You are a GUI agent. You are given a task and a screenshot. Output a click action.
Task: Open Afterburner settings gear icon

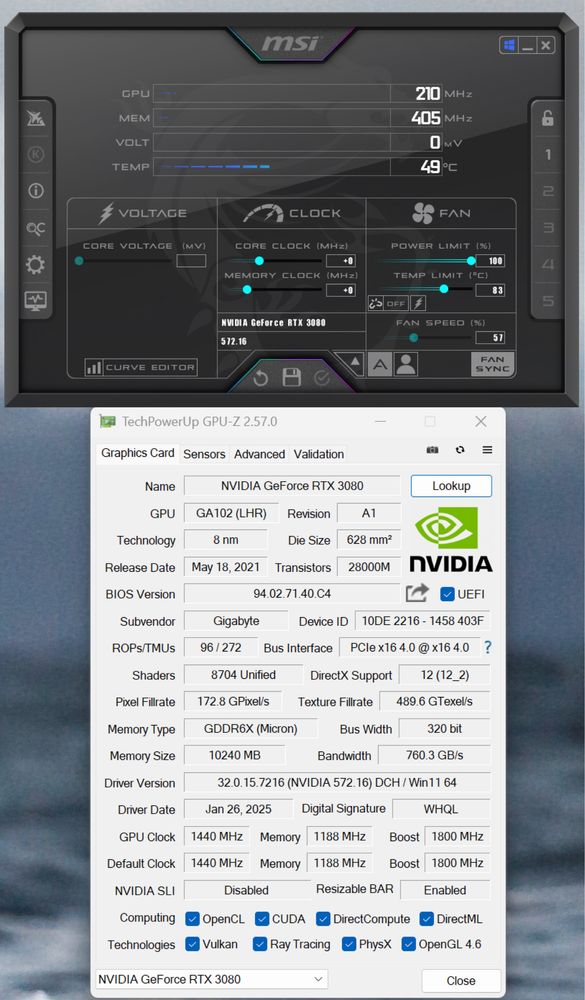tap(36, 264)
